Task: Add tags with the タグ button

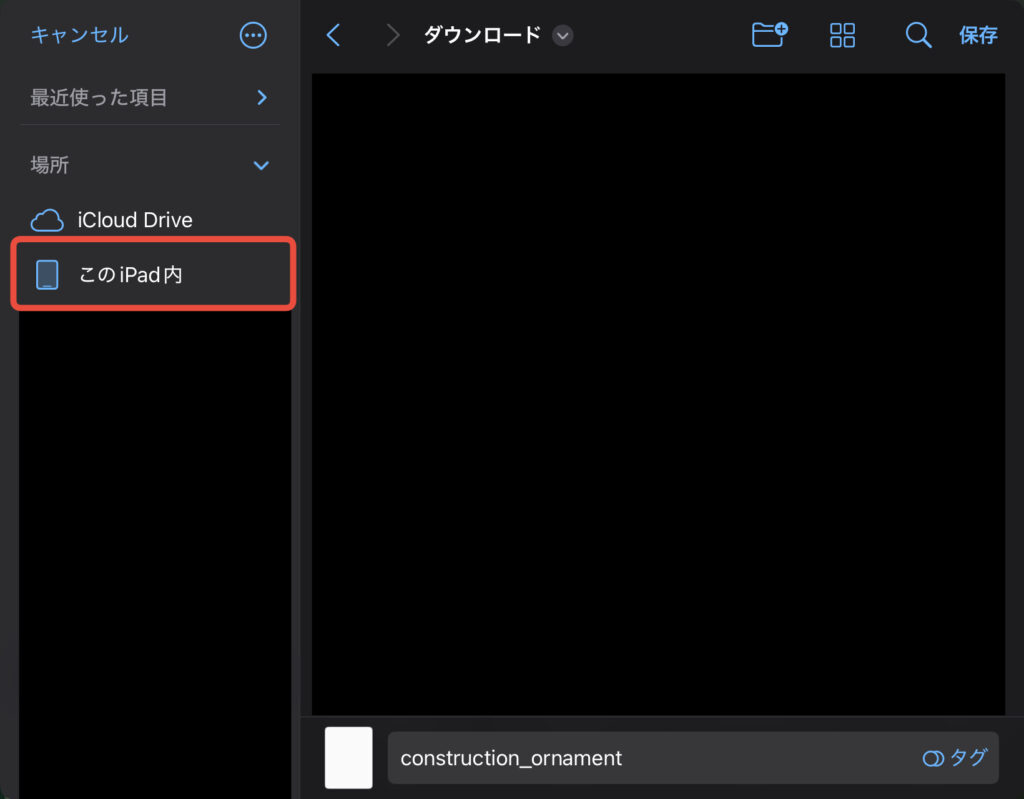Action: 955,758
